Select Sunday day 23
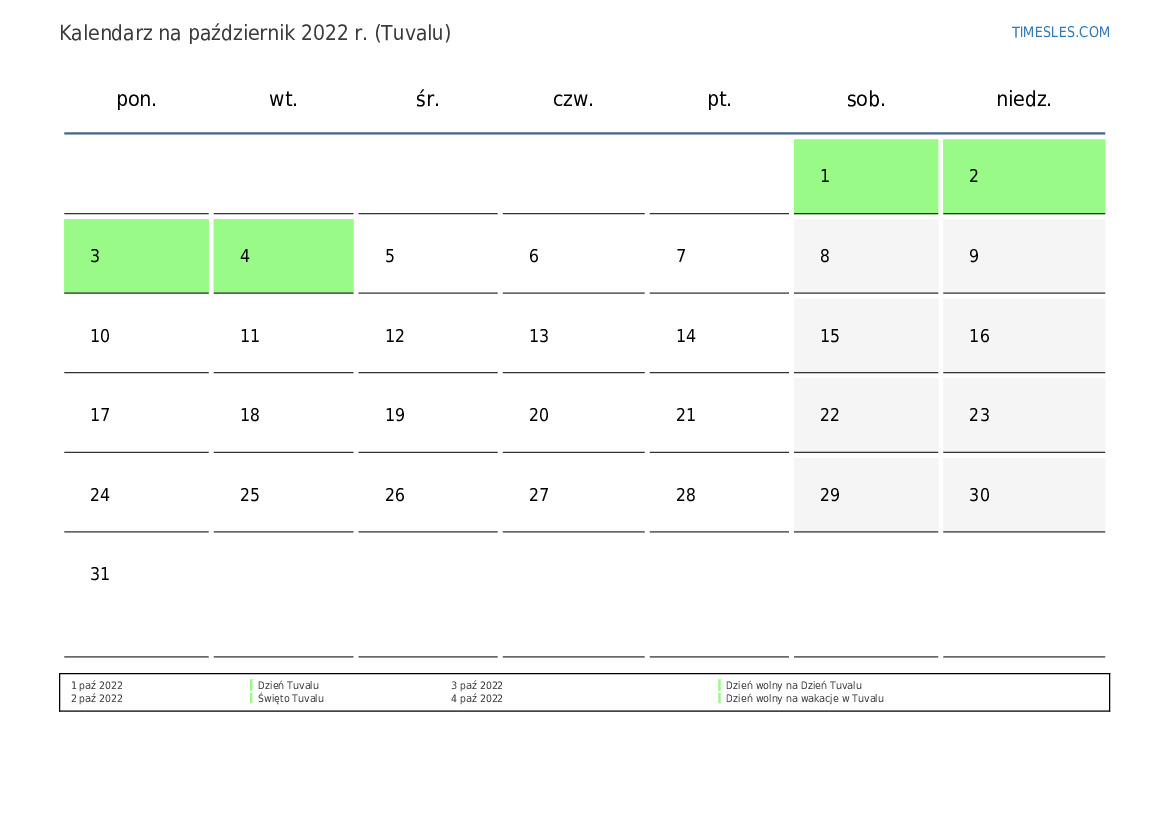Image resolution: width=1169 pixels, height=827 pixels. click(1024, 415)
